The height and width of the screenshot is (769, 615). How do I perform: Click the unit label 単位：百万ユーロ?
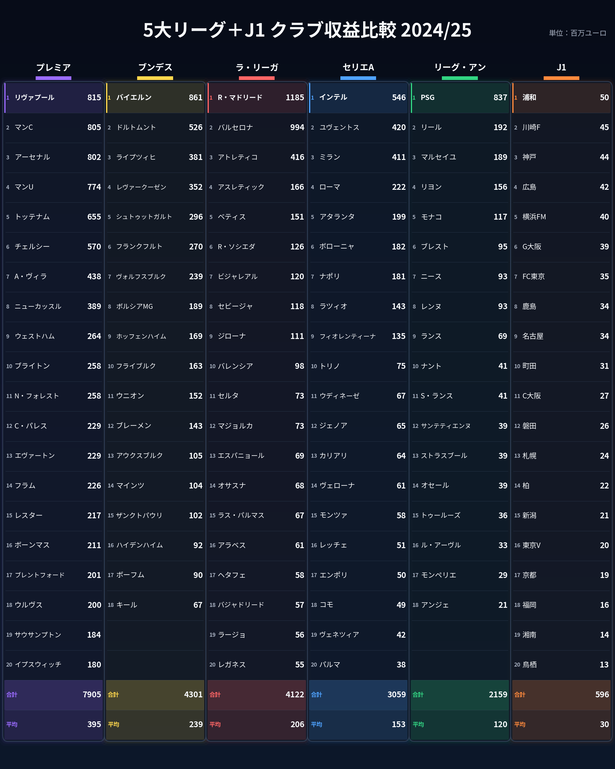(x=577, y=33)
